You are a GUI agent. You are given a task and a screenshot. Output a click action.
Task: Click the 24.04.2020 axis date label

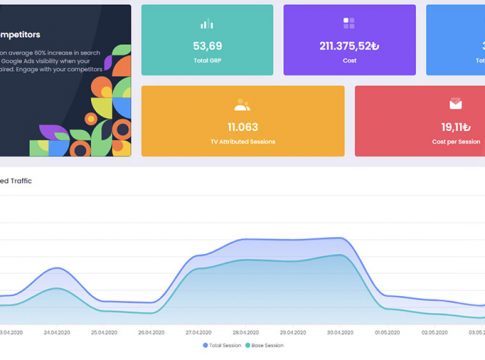click(x=57, y=332)
